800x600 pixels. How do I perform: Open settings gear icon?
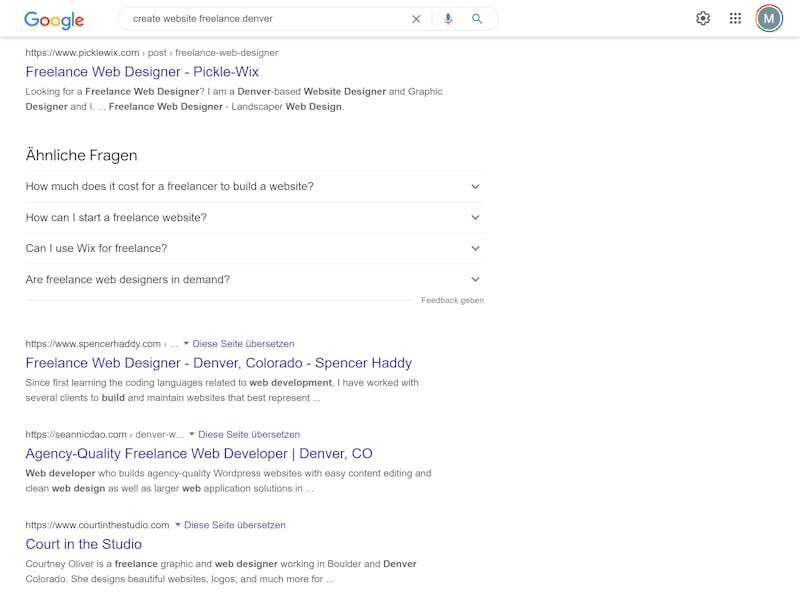point(703,18)
